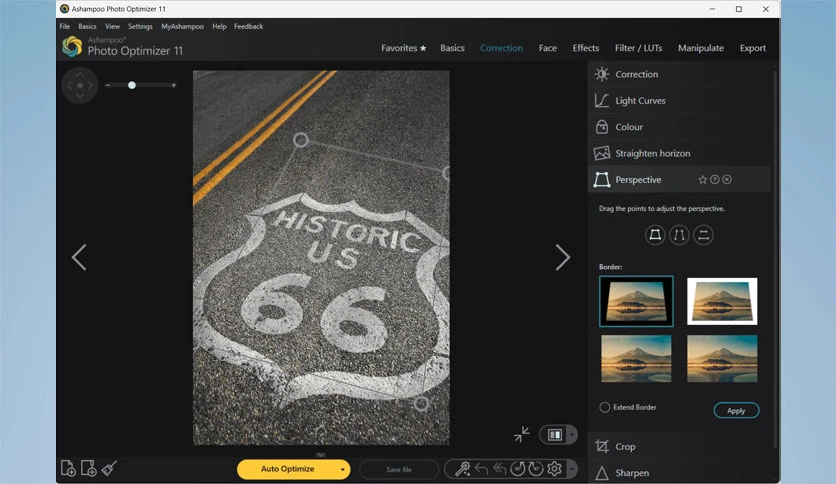Viewport: 836px width, 484px height.
Task: Rotate image 90 degrees right
Action: click(x=536, y=469)
